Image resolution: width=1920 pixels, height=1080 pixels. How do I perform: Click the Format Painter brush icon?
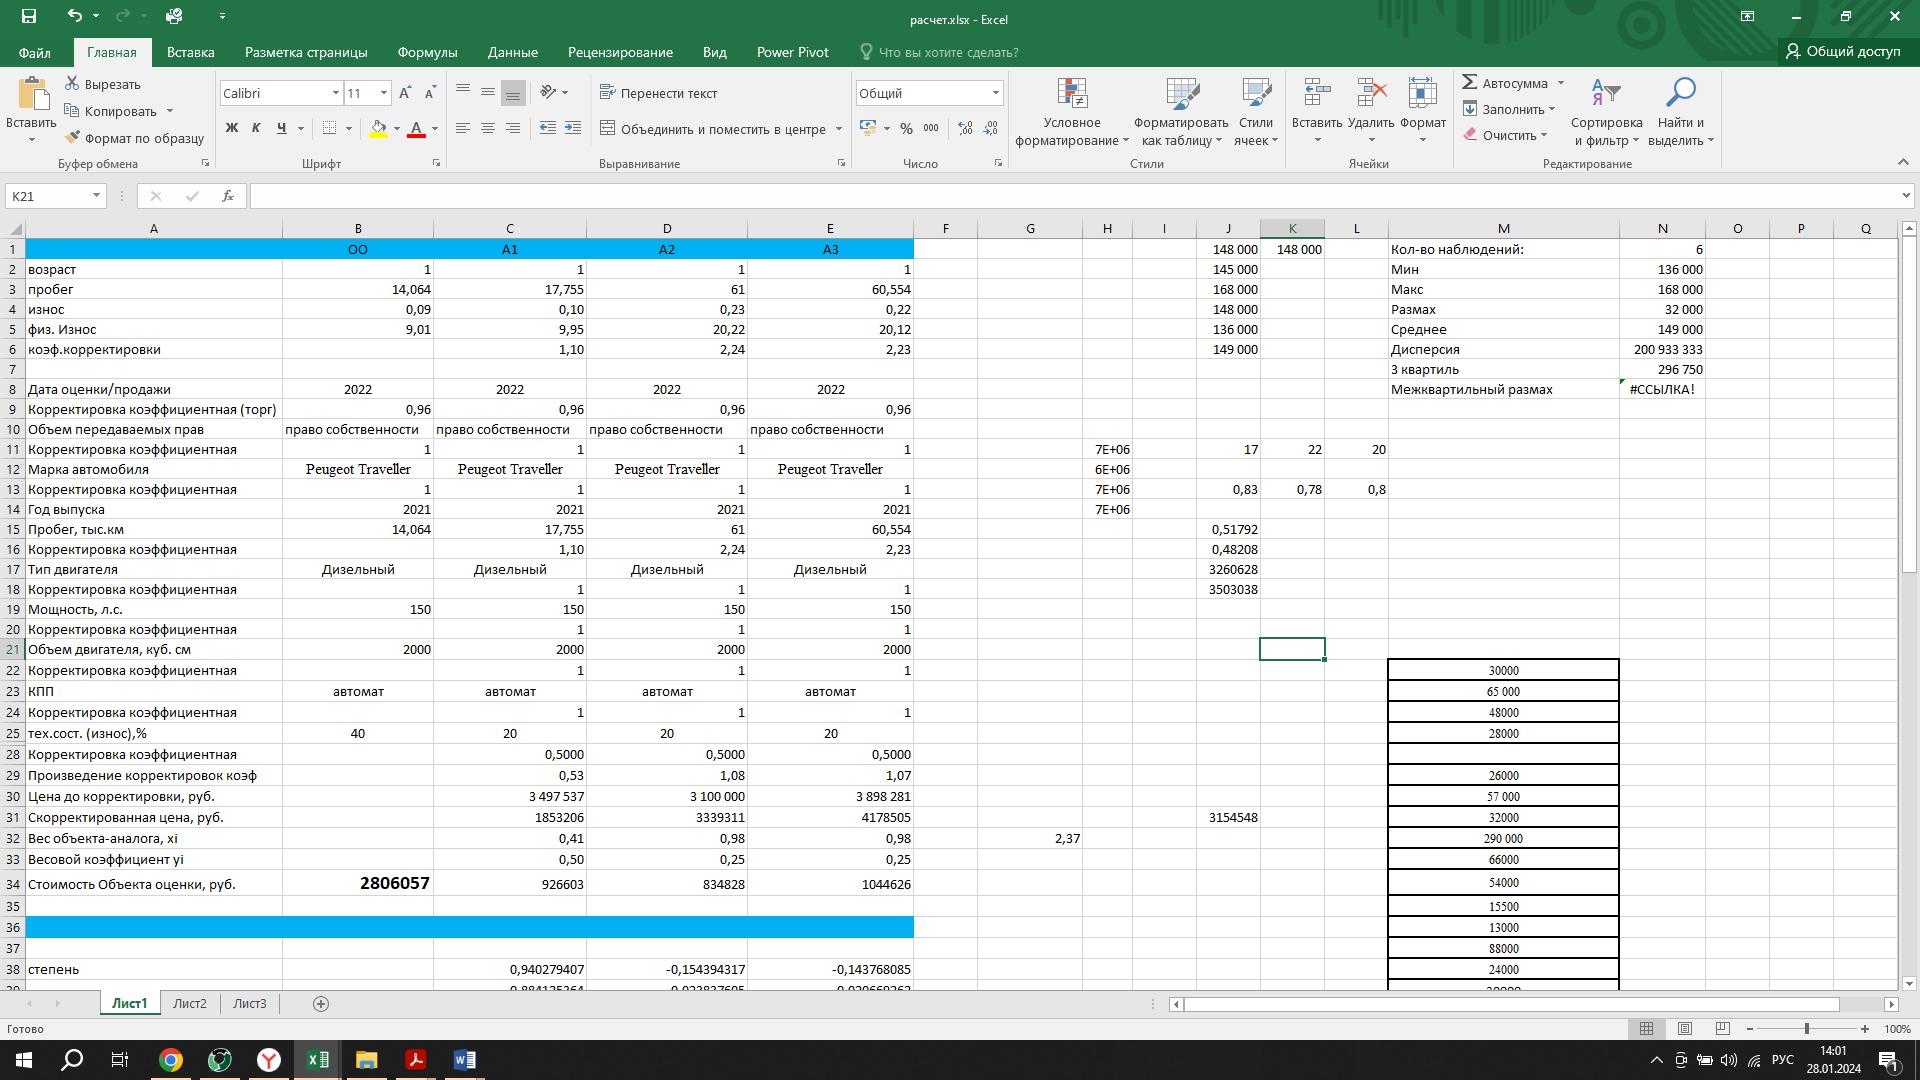click(x=73, y=138)
